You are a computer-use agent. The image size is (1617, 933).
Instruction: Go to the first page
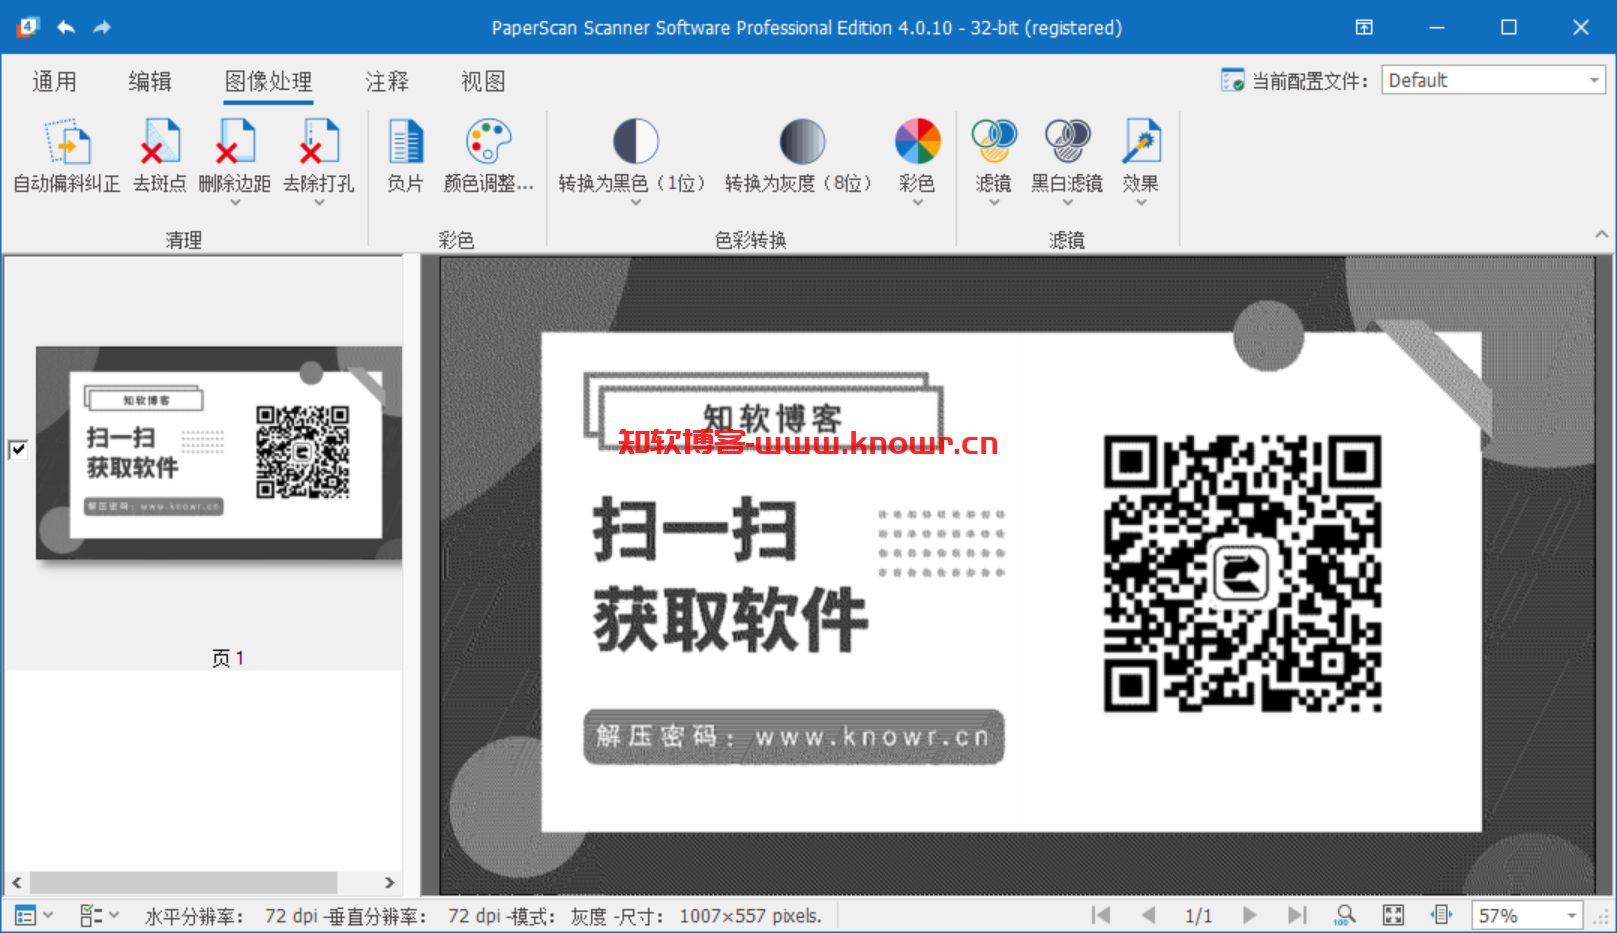coord(1101,915)
